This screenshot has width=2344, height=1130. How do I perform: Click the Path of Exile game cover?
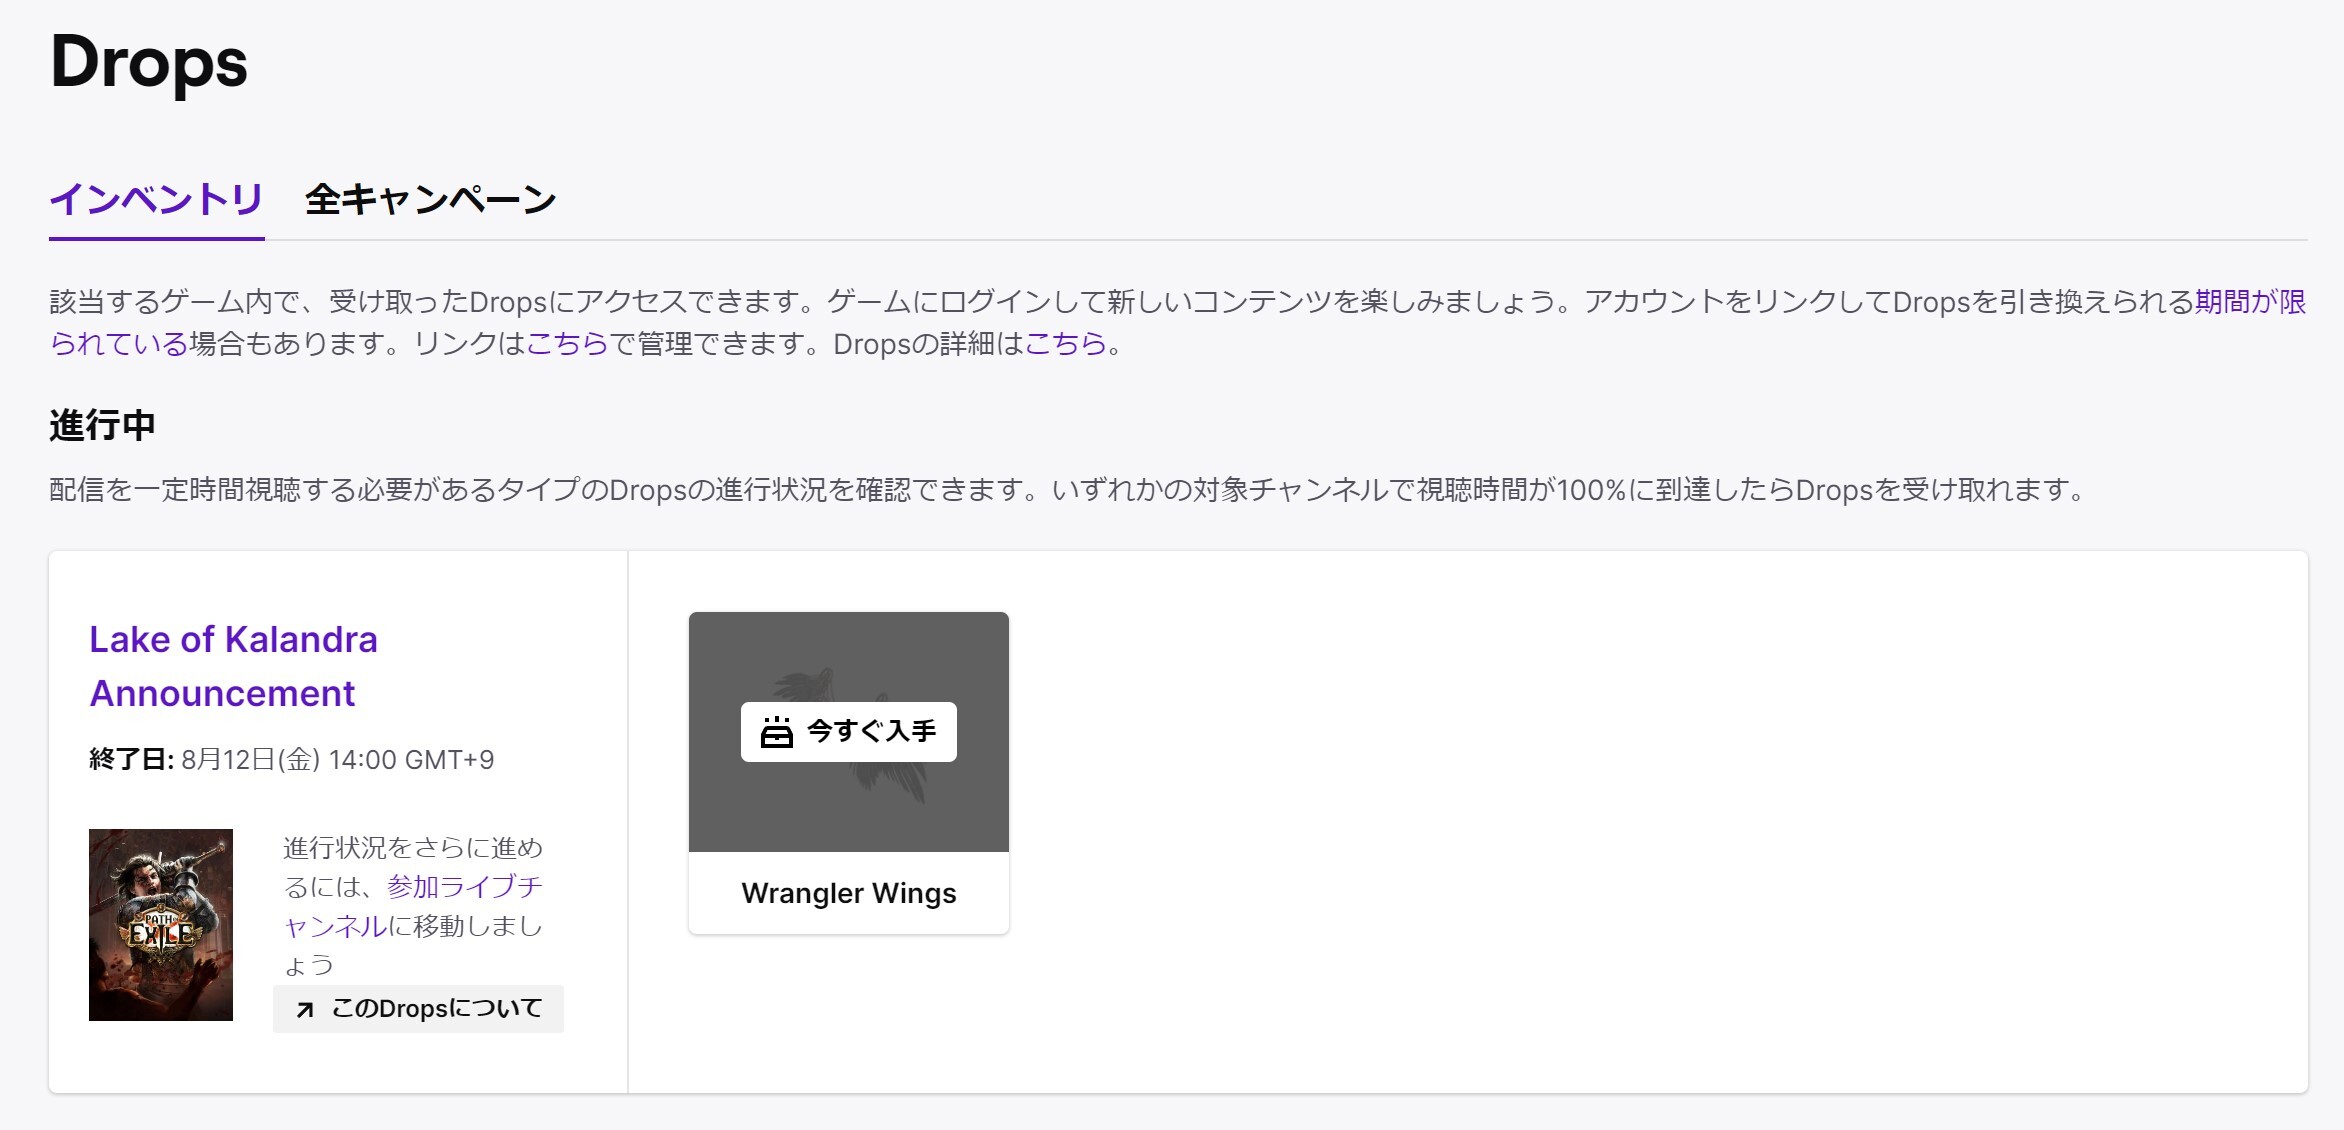point(161,925)
